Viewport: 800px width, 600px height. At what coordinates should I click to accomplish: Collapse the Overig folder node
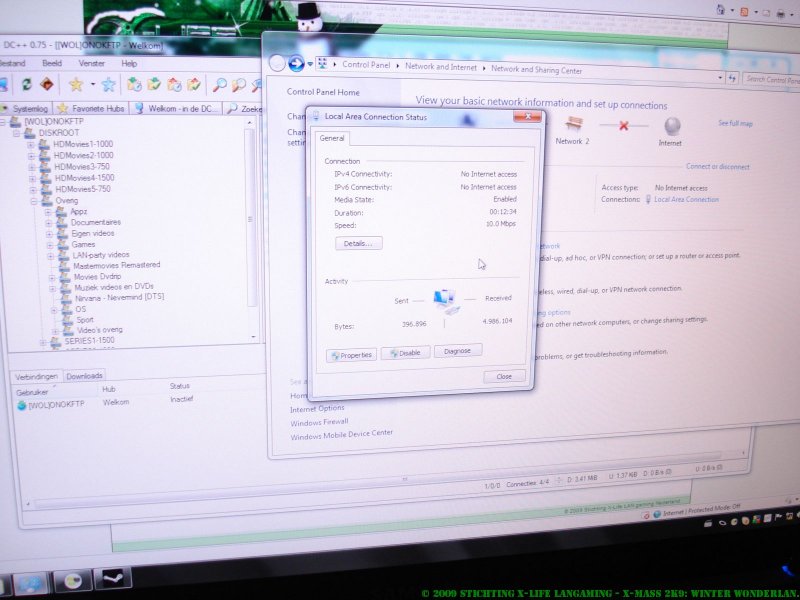(x=34, y=202)
